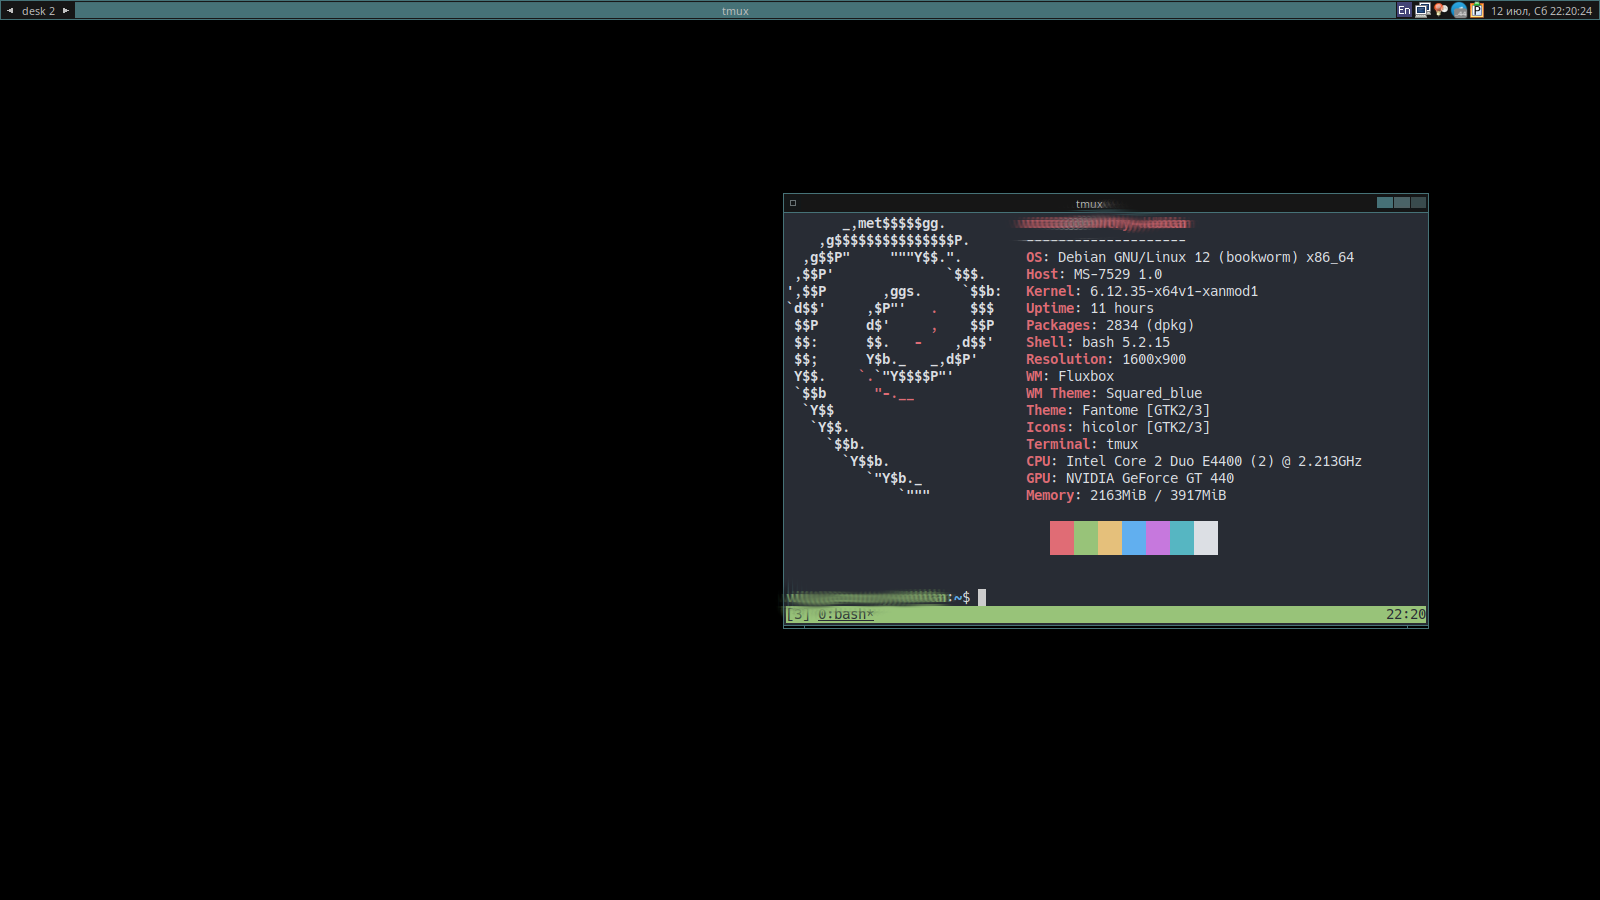Image resolution: width=1600 pixels, height=900 pixels.
Task: Click the Resolution value '1600x900'
Action: click(x=1154, y=359)
